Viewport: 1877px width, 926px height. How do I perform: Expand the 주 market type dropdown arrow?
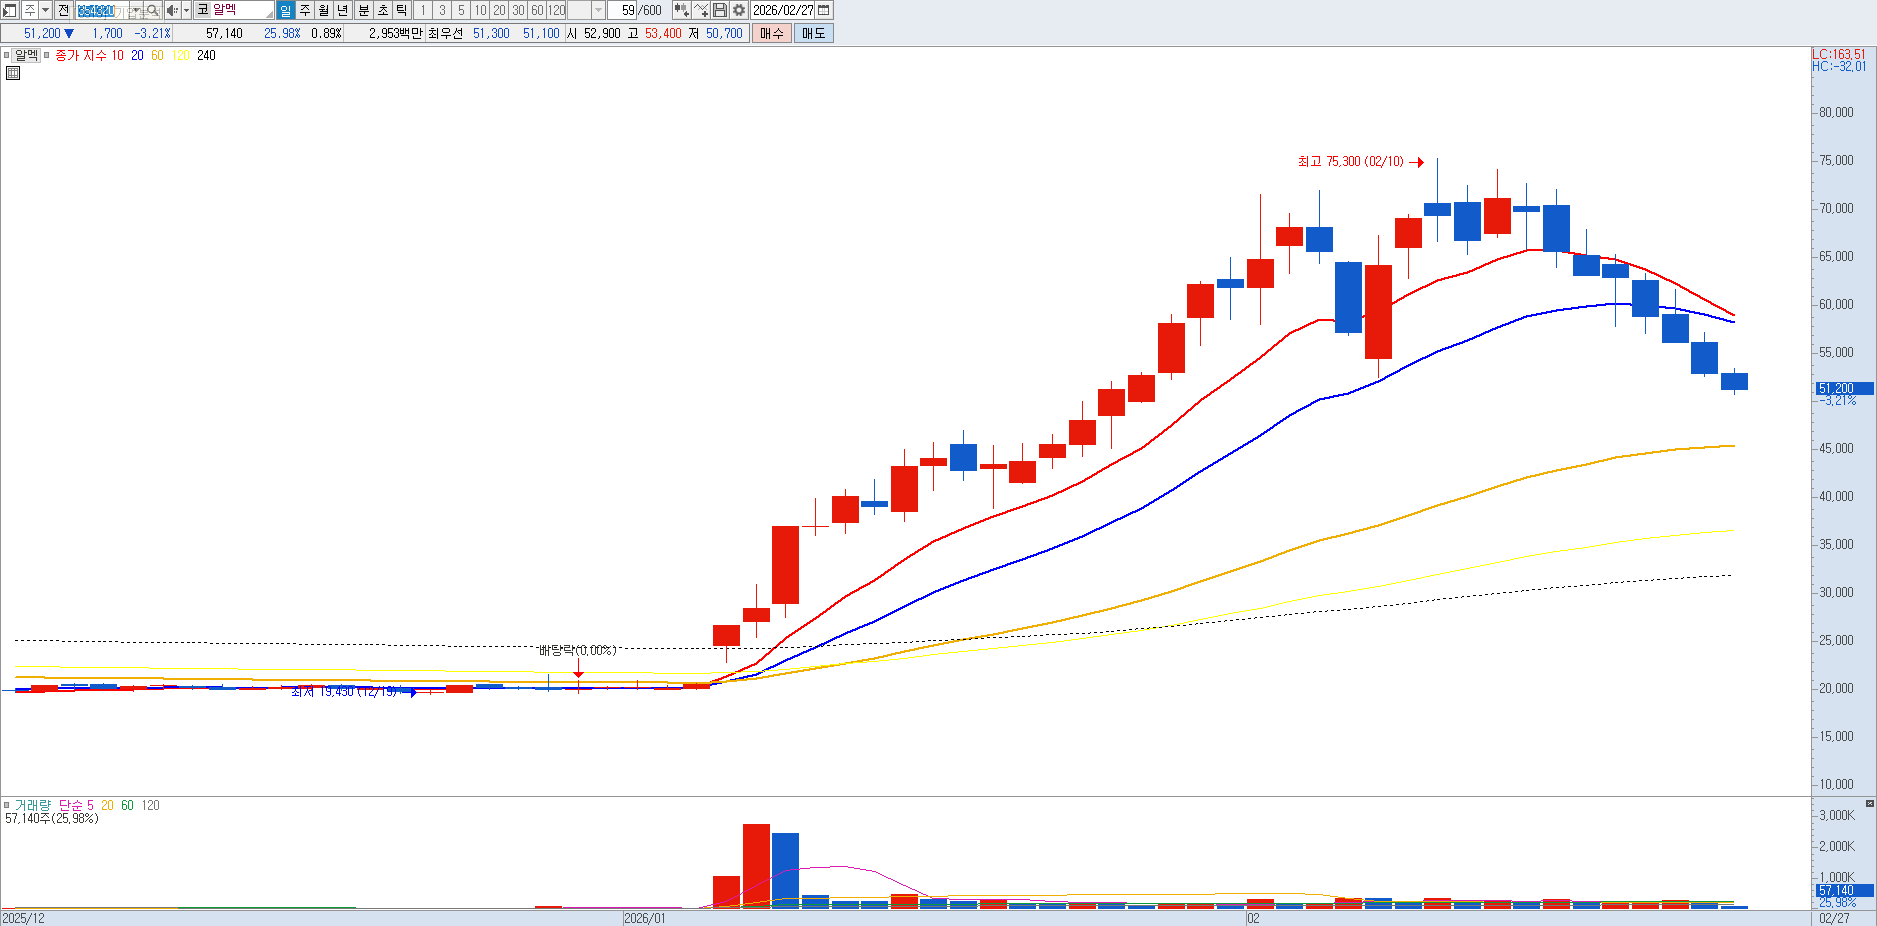coord(45,10)
